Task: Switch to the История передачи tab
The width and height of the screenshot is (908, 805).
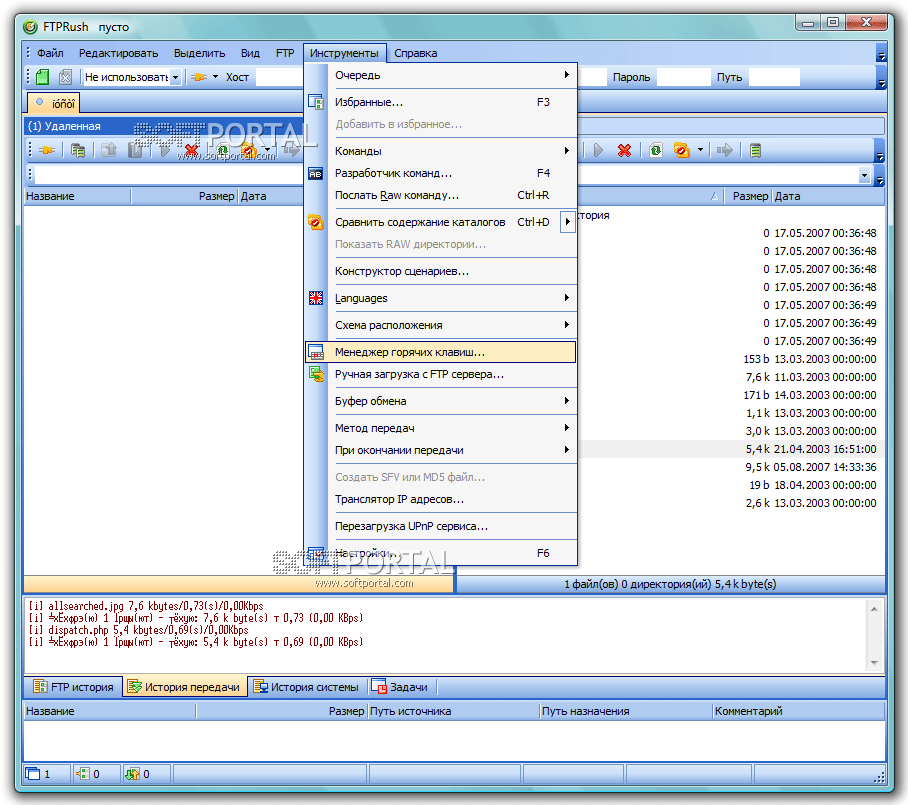Action: 185,687
